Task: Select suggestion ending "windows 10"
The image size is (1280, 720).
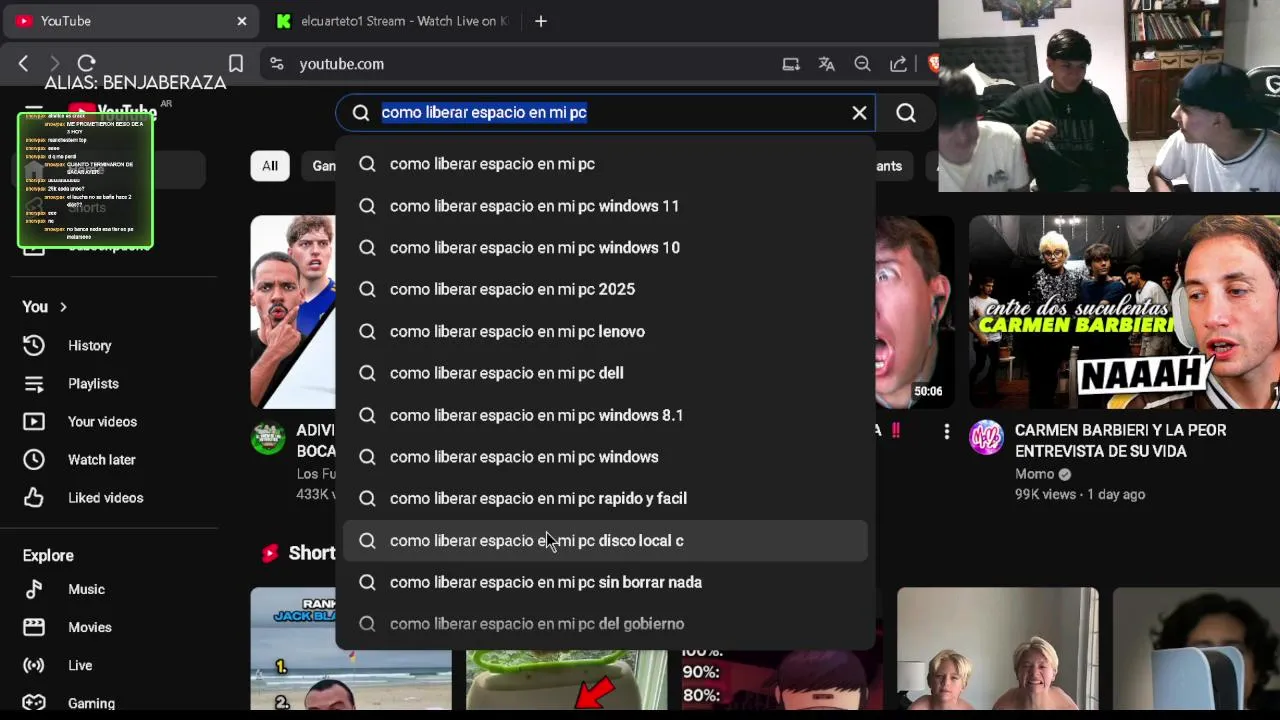Action: (605, 248)
